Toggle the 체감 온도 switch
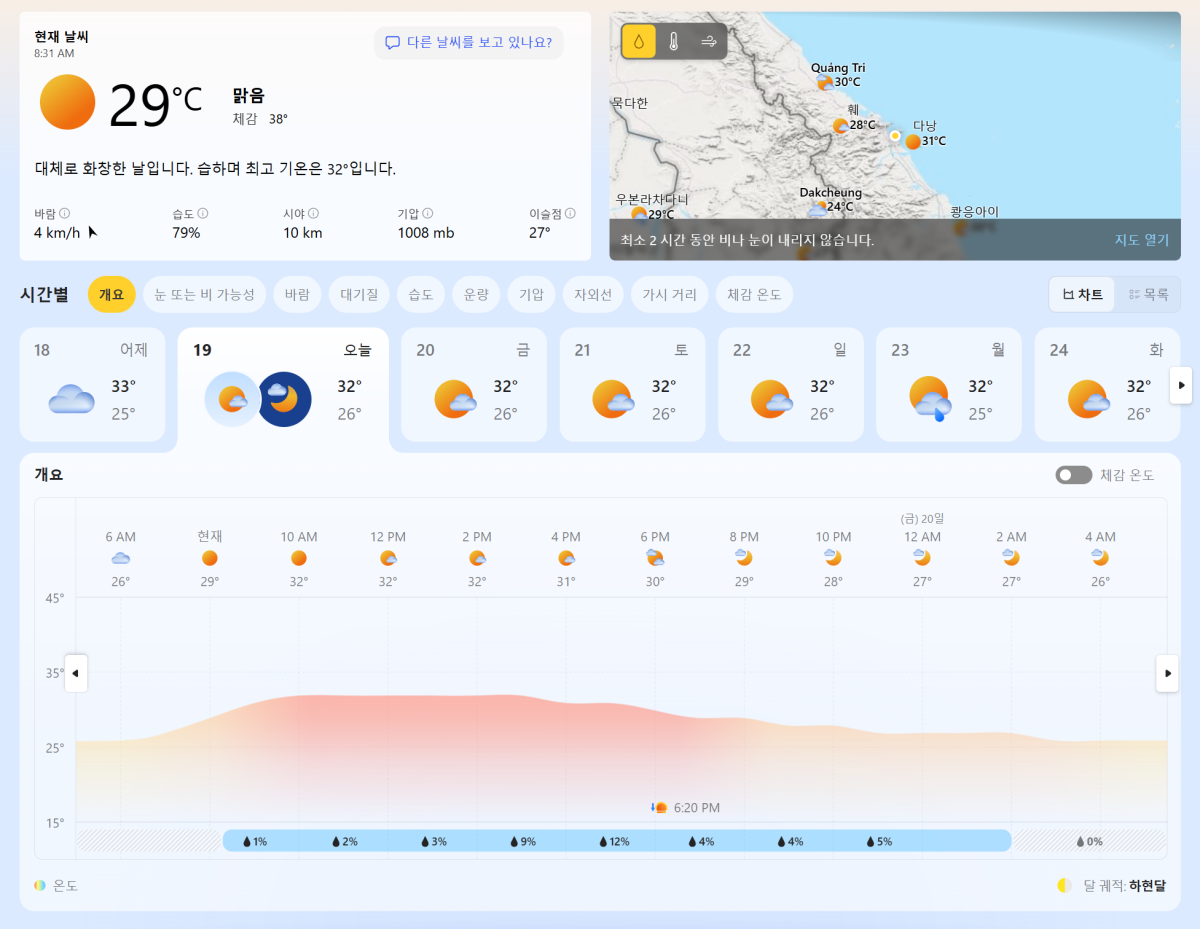 [x=1073, y=475]
